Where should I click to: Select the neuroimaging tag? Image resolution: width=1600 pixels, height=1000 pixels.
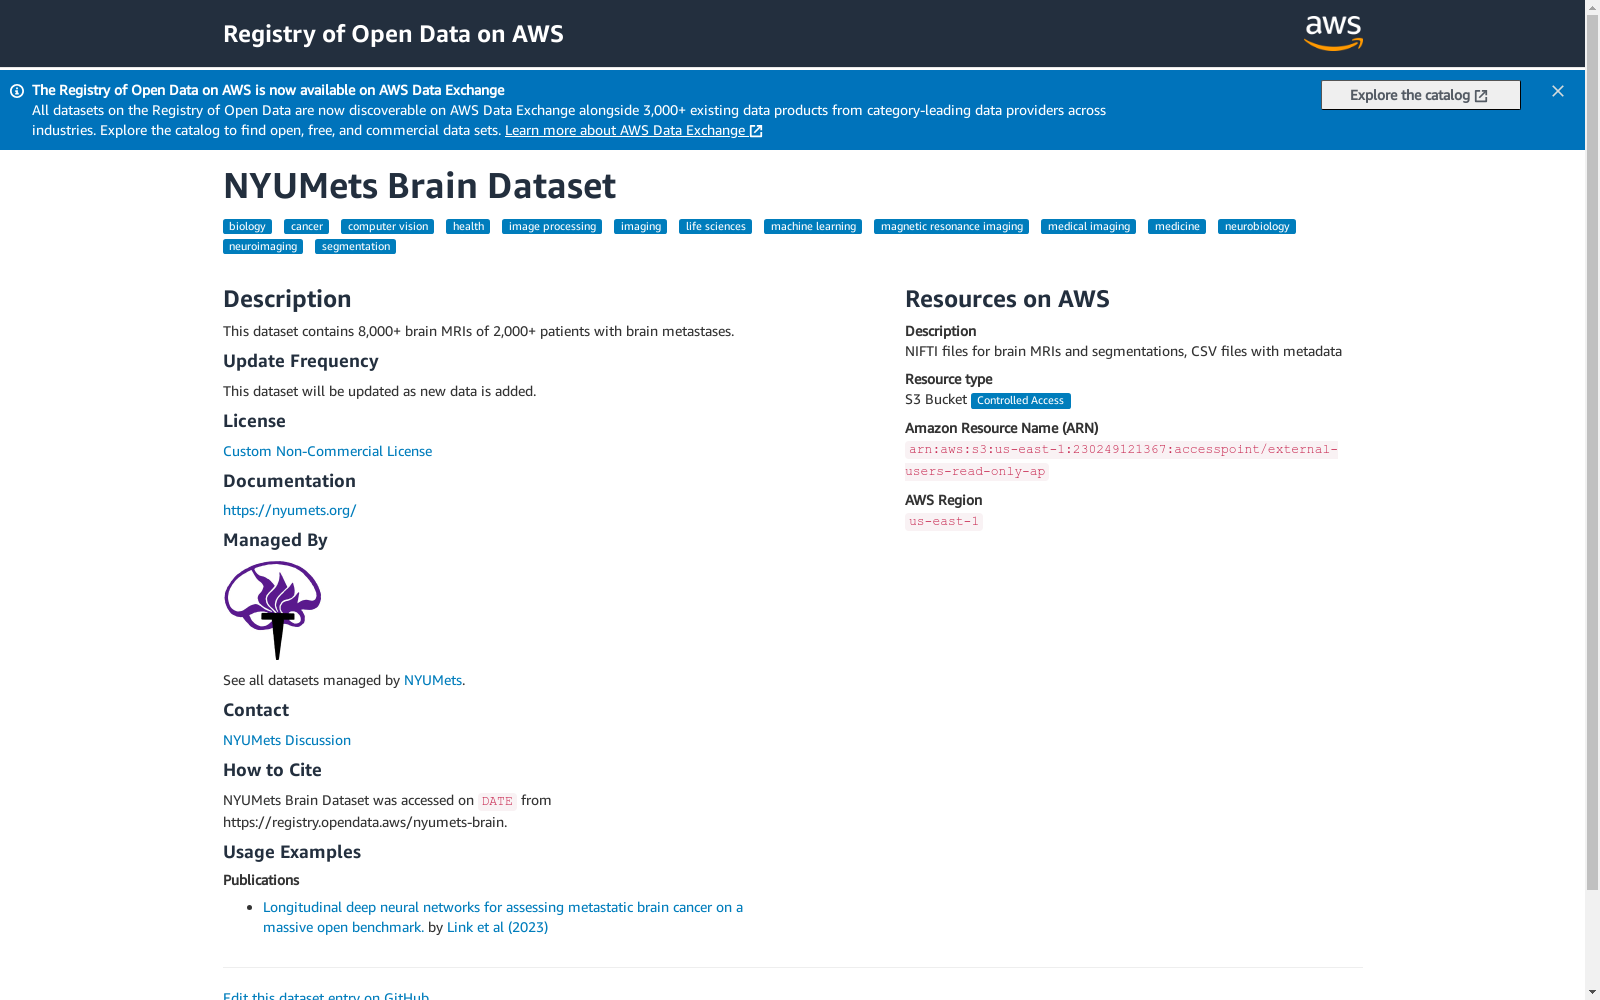pyautogui.click(x=263, y=247)
